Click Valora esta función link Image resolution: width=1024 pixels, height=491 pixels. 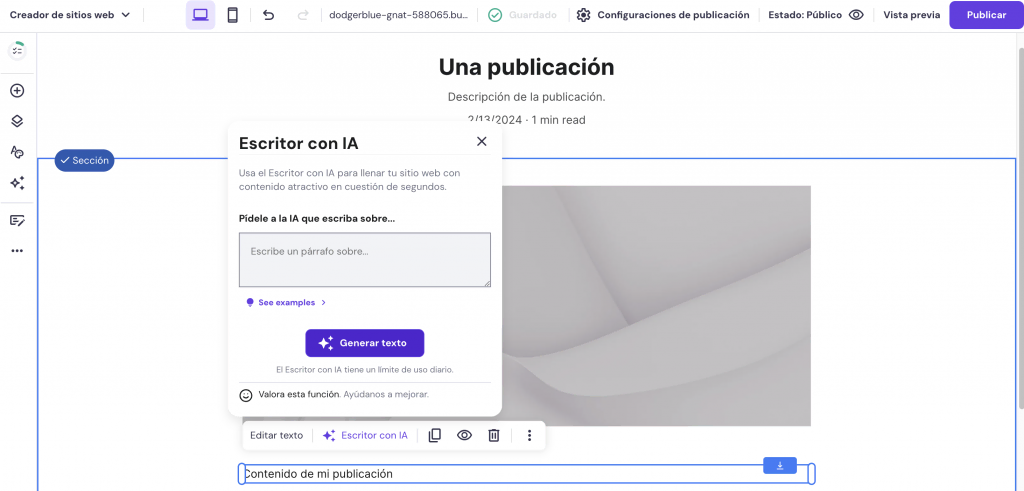click(298, 394)
